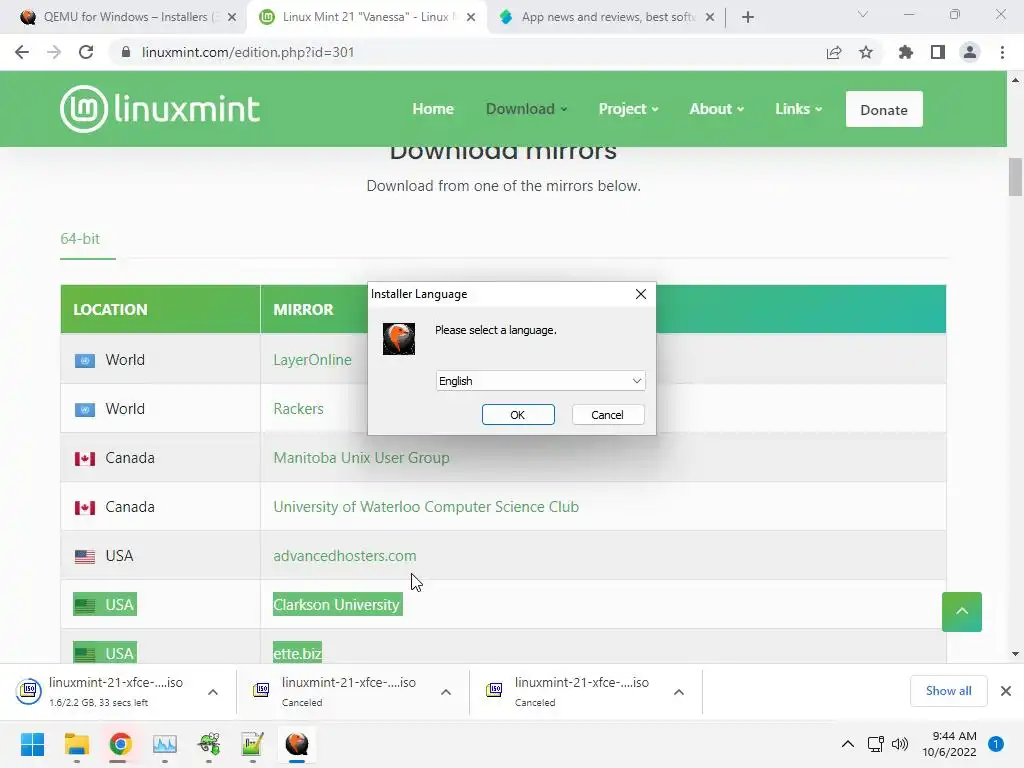Show hidden system tray icons
Screen dimensions: 1024x768
(848, 744)
